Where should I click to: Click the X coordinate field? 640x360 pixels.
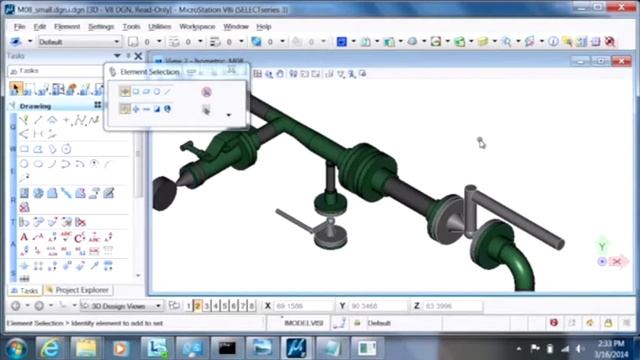304,306
